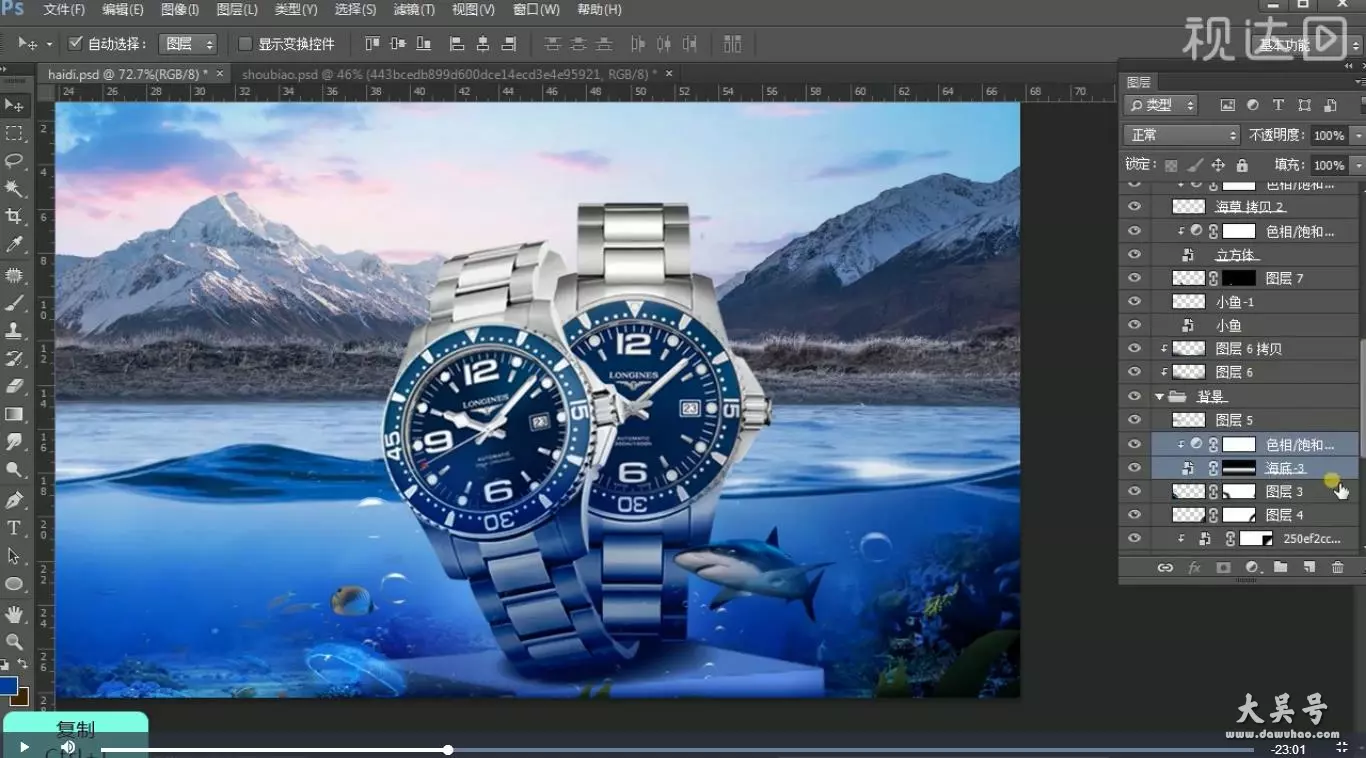Click the lock position icon
The width and height of the screenshot is (1366, 758).
[1218, 165]
